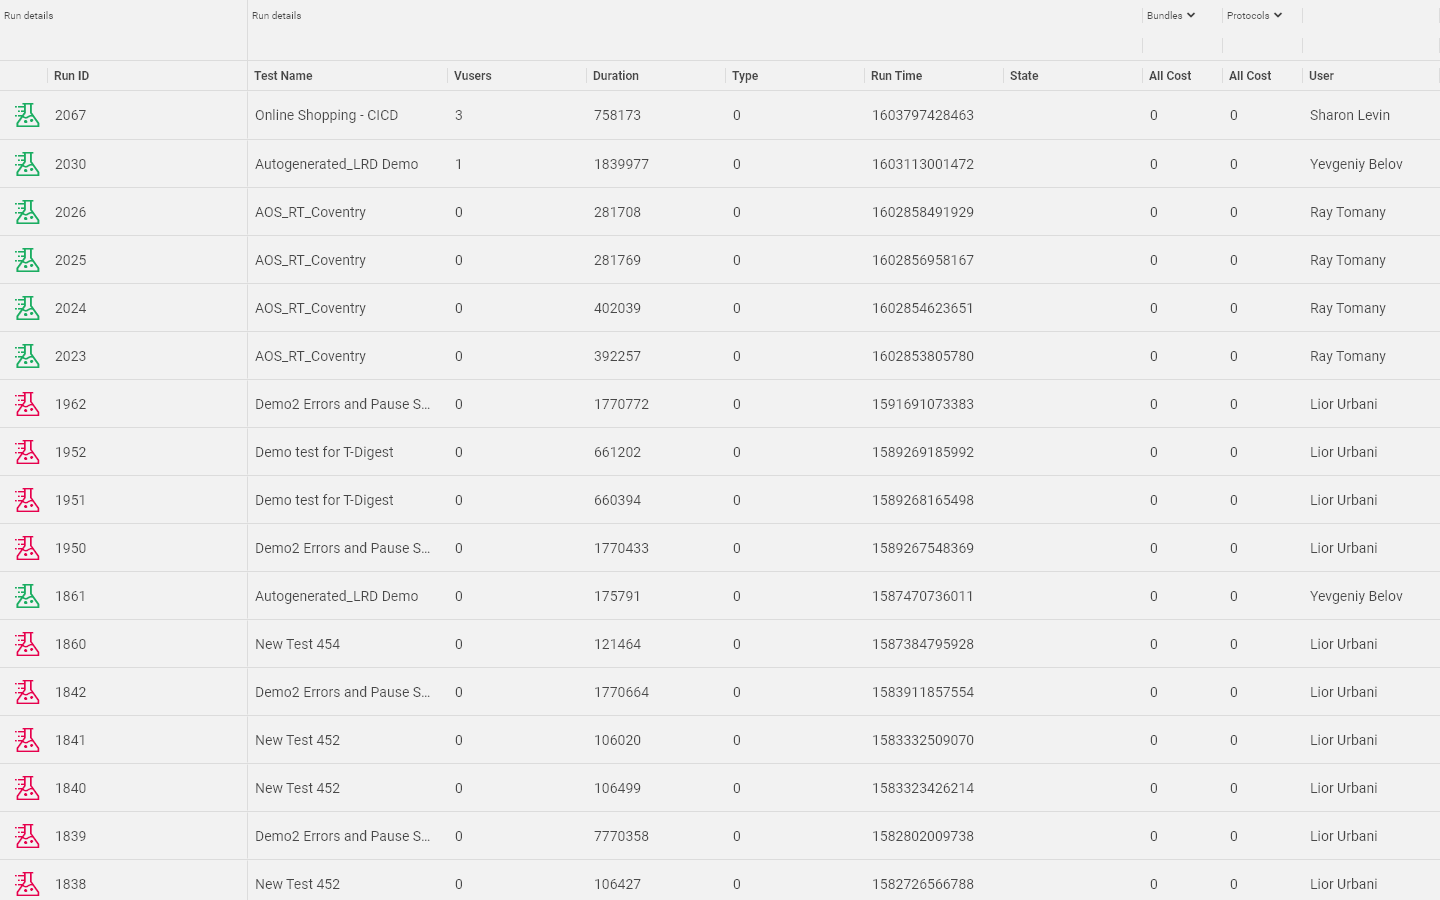Click the green flask icon for run 2023
The height and width of the screenshot is (900, 1440).
(x=27, y=356)
